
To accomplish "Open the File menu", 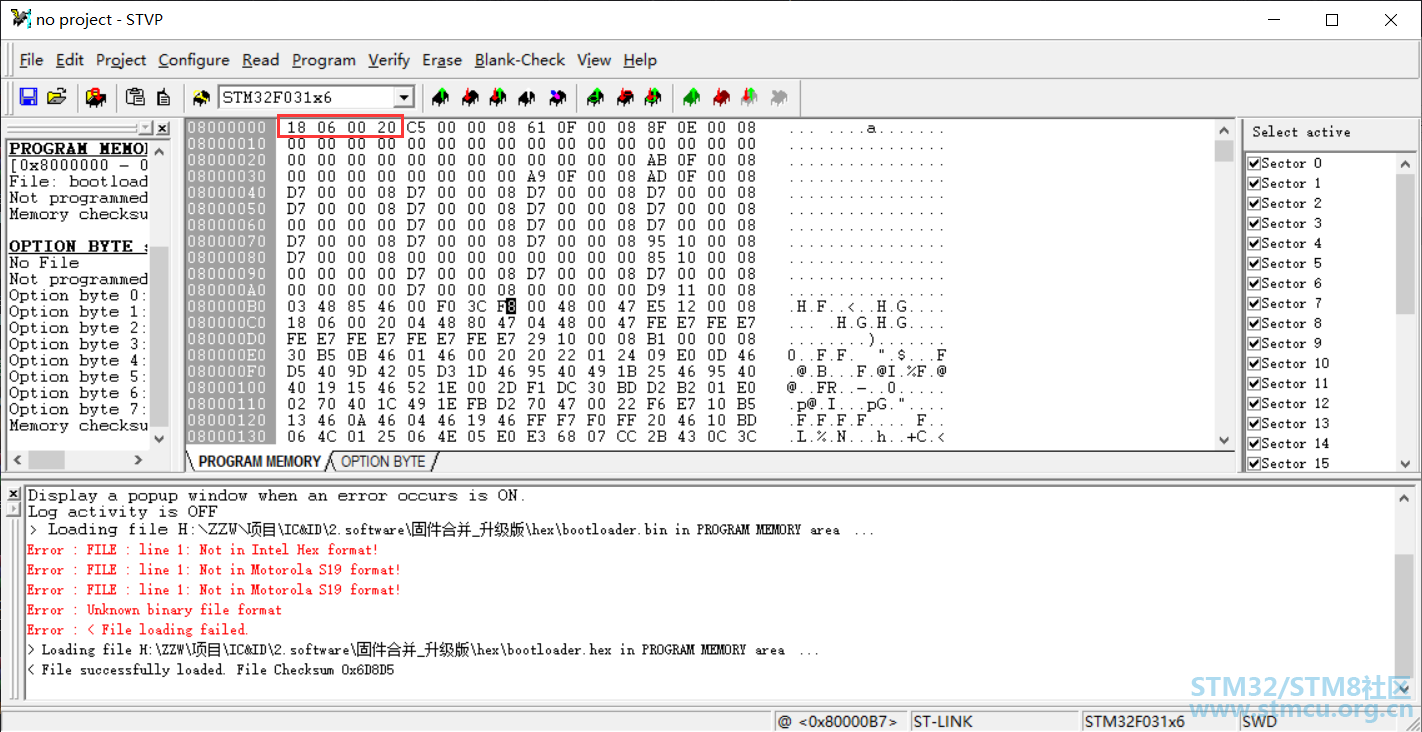I will [31, 60].
